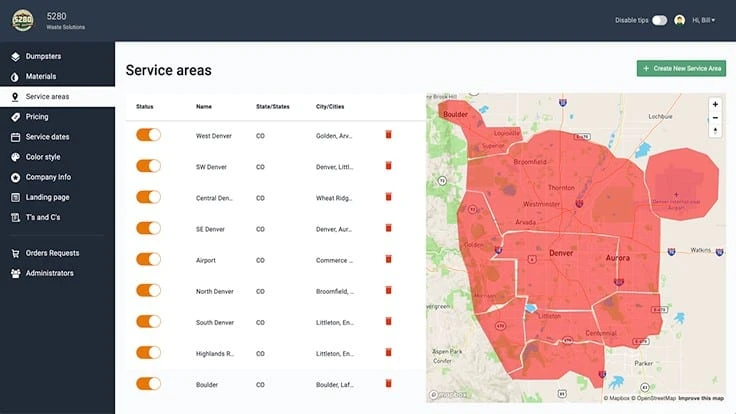Reset map bearing with compass button
Screen dimensions: 736x414
pyautogui.click(x=715, y=131)
